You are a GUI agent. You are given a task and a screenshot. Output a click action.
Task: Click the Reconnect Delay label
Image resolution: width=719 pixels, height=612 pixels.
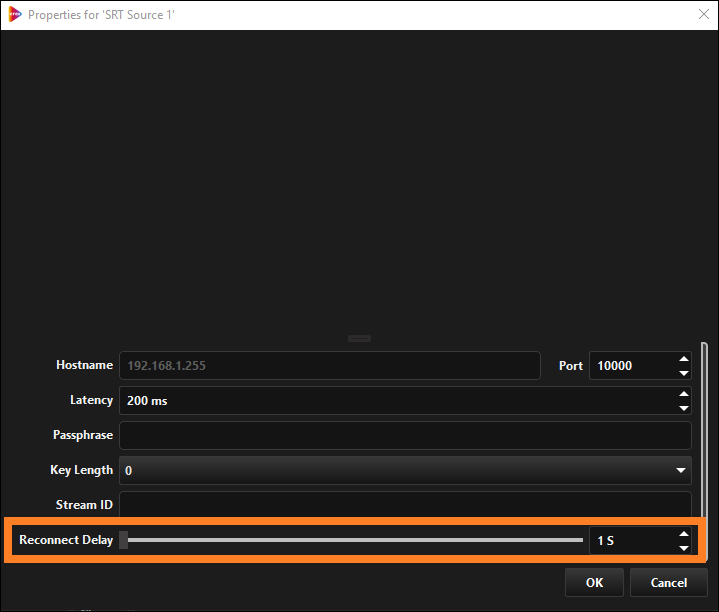[66, 540]
